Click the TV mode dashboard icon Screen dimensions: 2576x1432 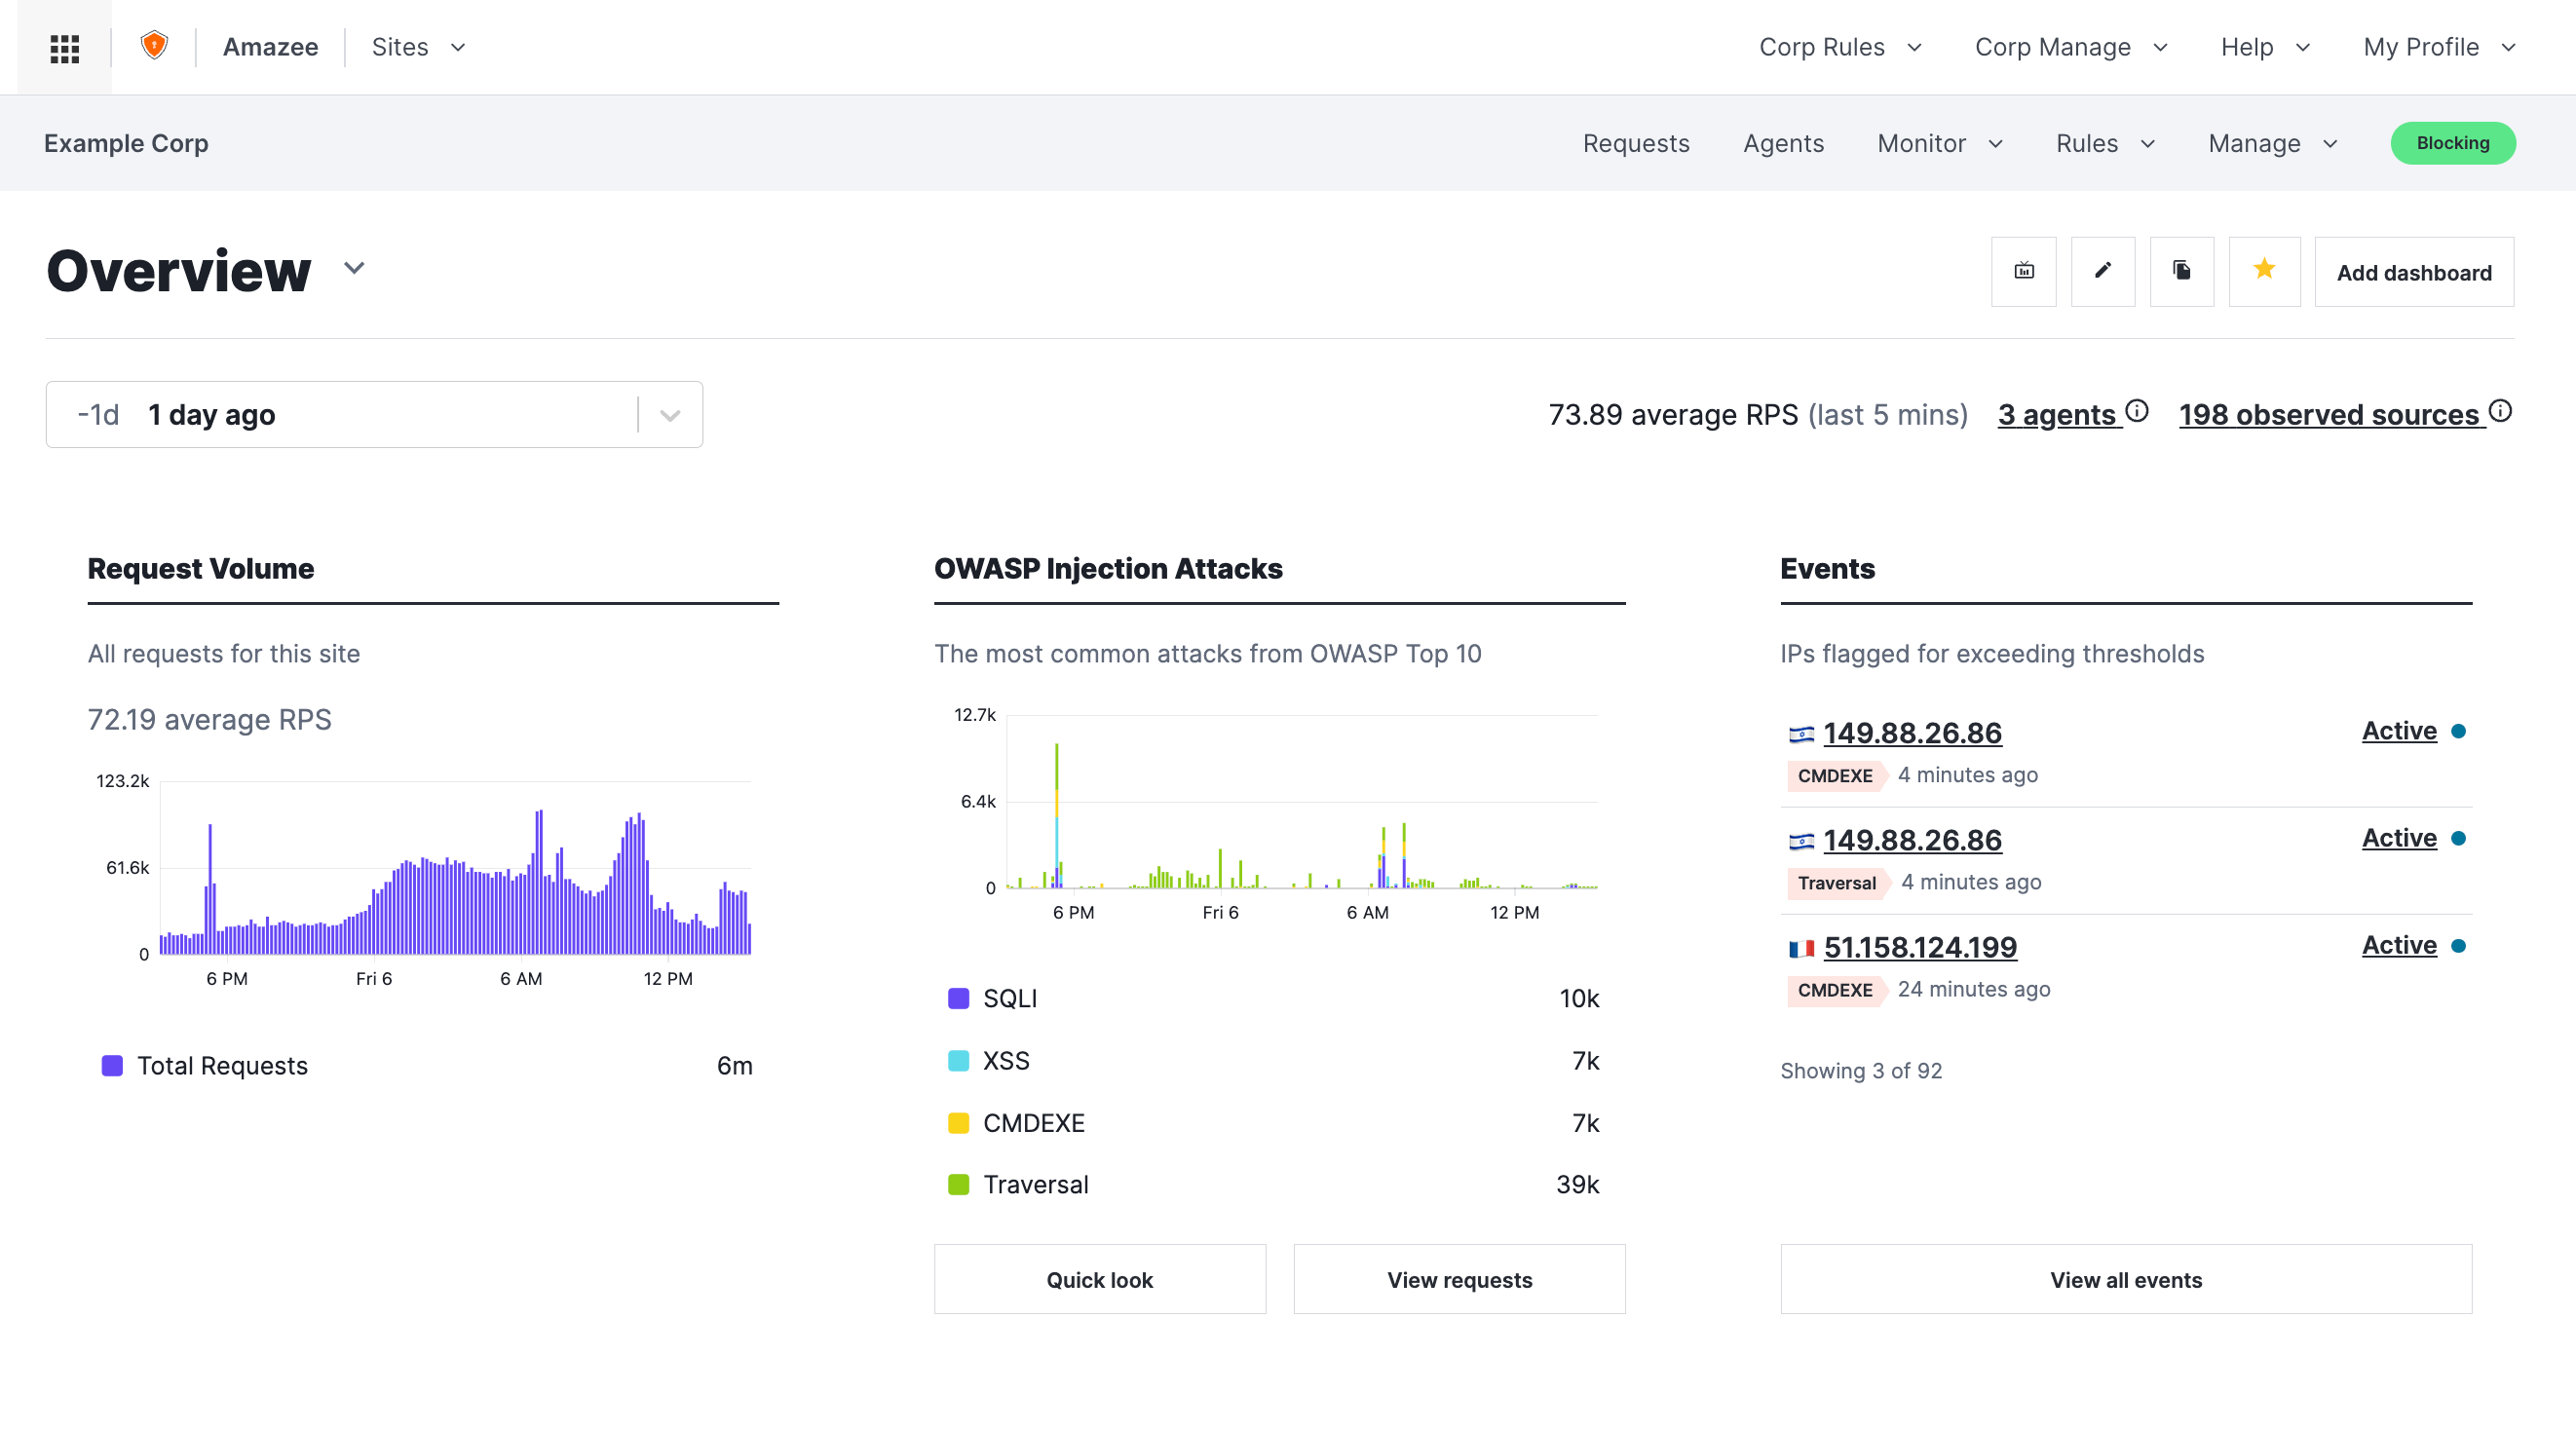[x=2023, y=271]
